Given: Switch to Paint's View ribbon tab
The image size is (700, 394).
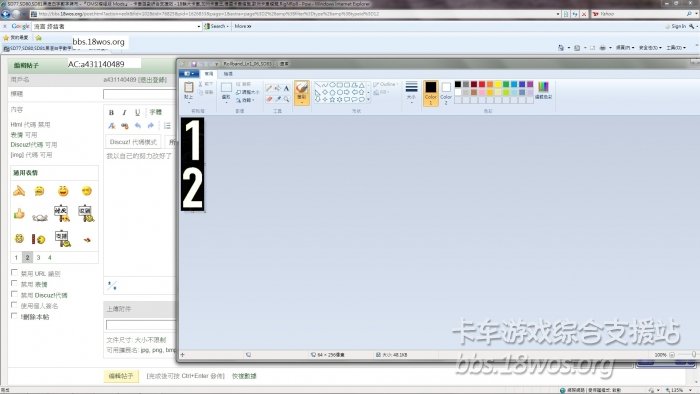Looking at the screenshot, I should tap(228, 74).
